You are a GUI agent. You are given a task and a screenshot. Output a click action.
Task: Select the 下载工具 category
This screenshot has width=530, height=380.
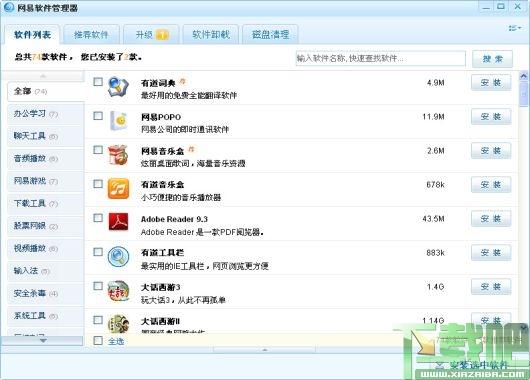click(x=45, y=204)
